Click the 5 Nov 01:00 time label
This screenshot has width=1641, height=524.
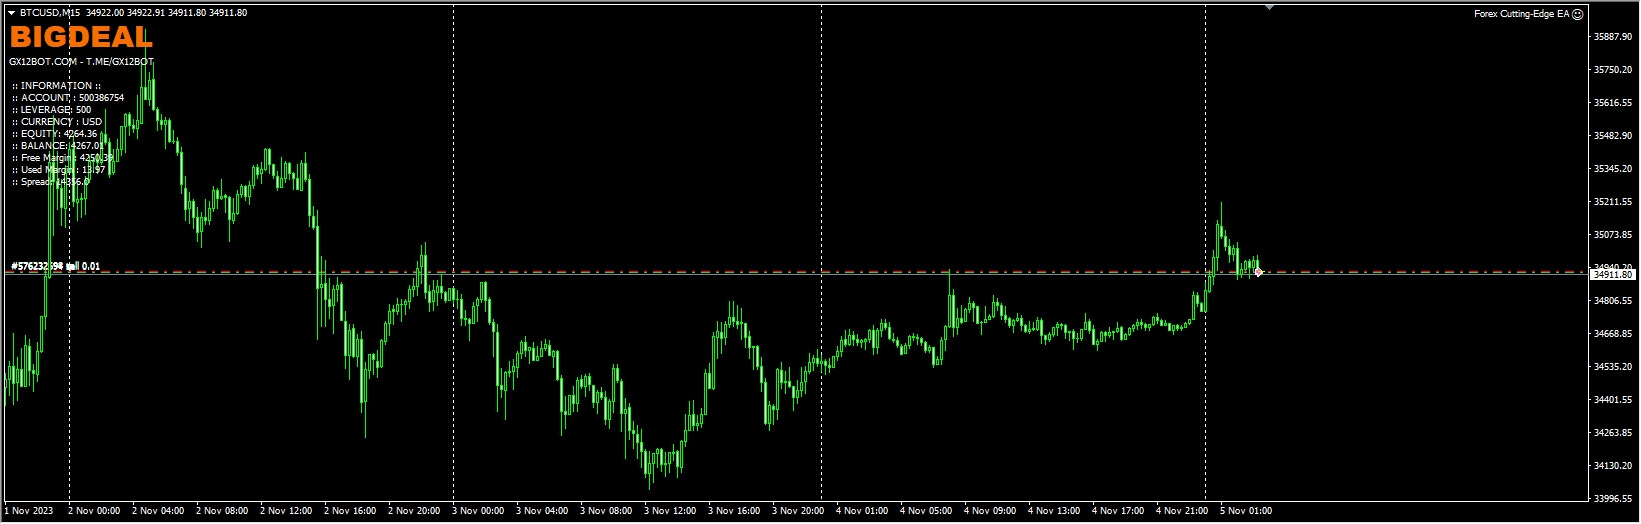[x=1246, y=511]
